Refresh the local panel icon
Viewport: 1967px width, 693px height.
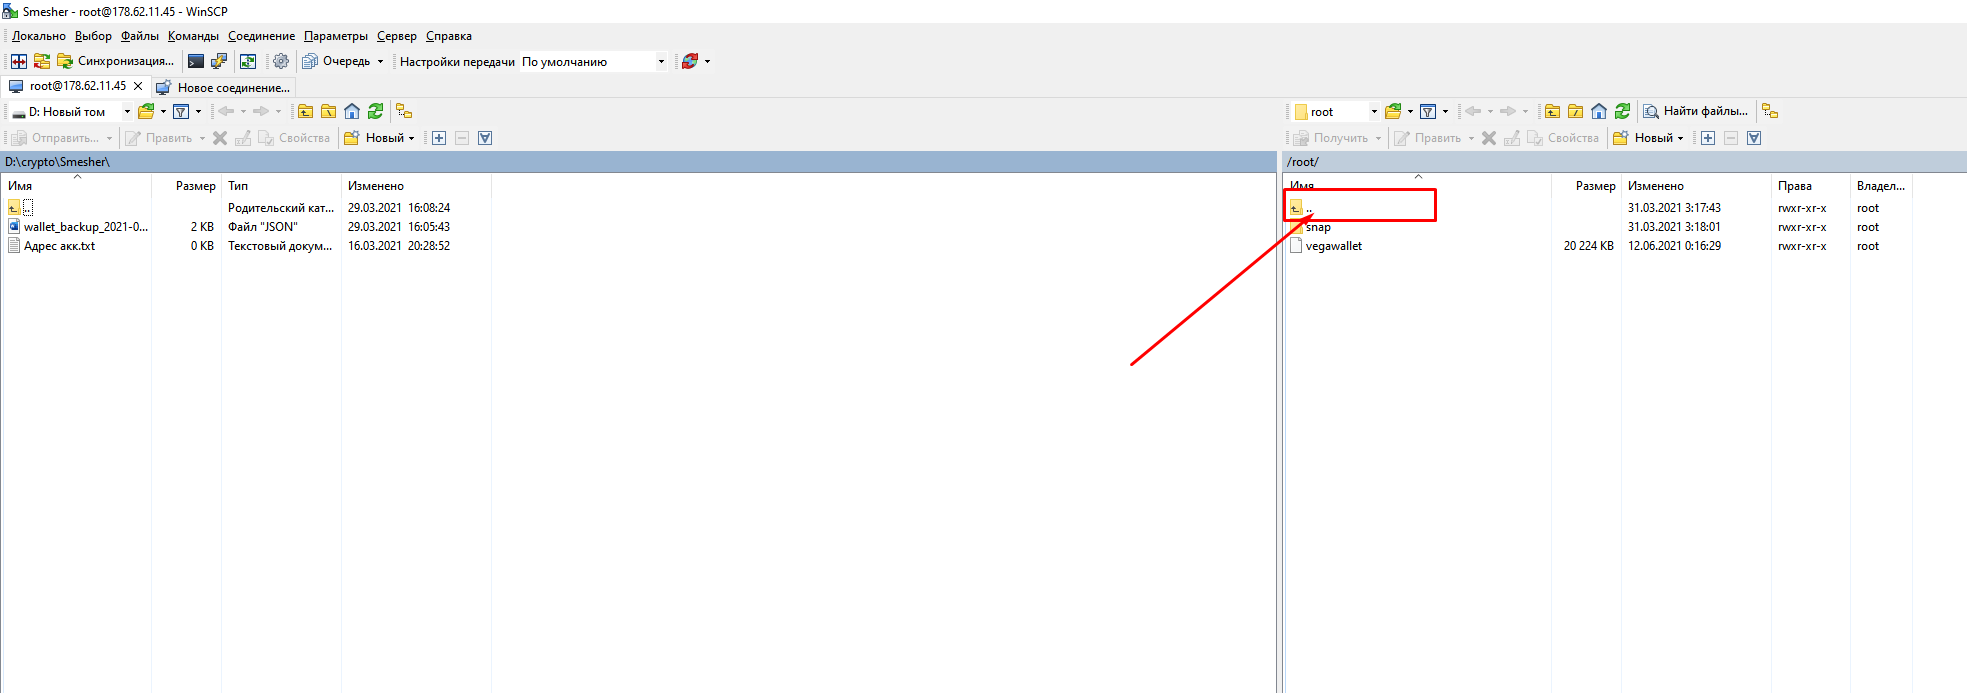tap(375, 111)
